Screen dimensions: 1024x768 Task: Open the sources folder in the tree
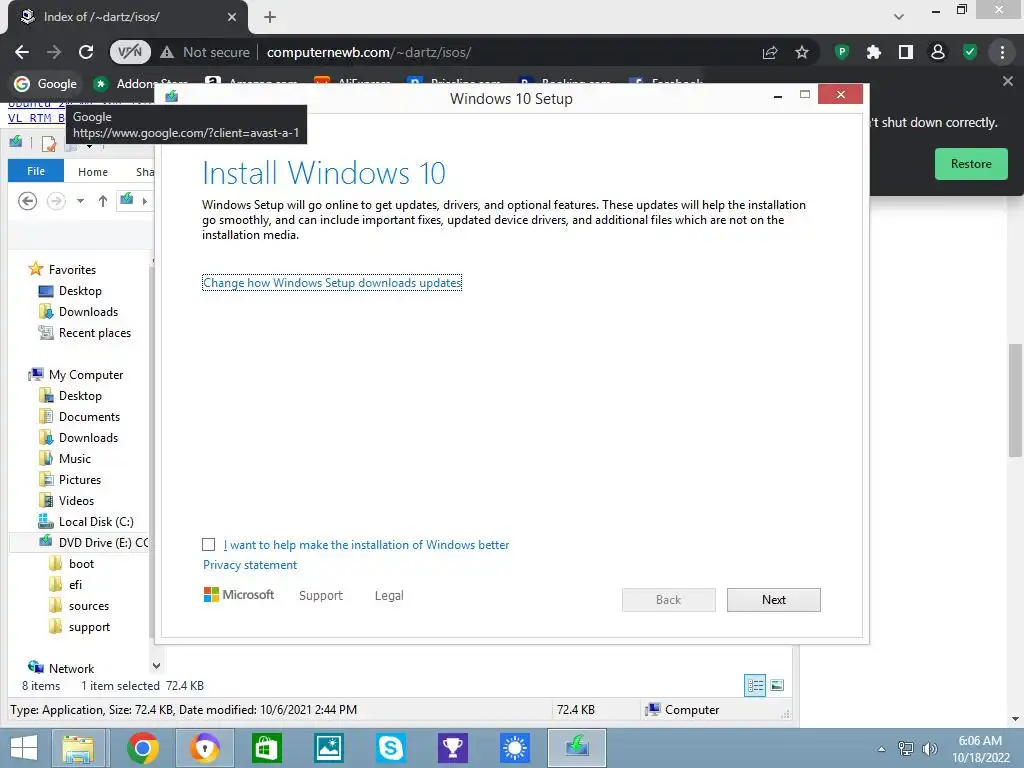79,605
